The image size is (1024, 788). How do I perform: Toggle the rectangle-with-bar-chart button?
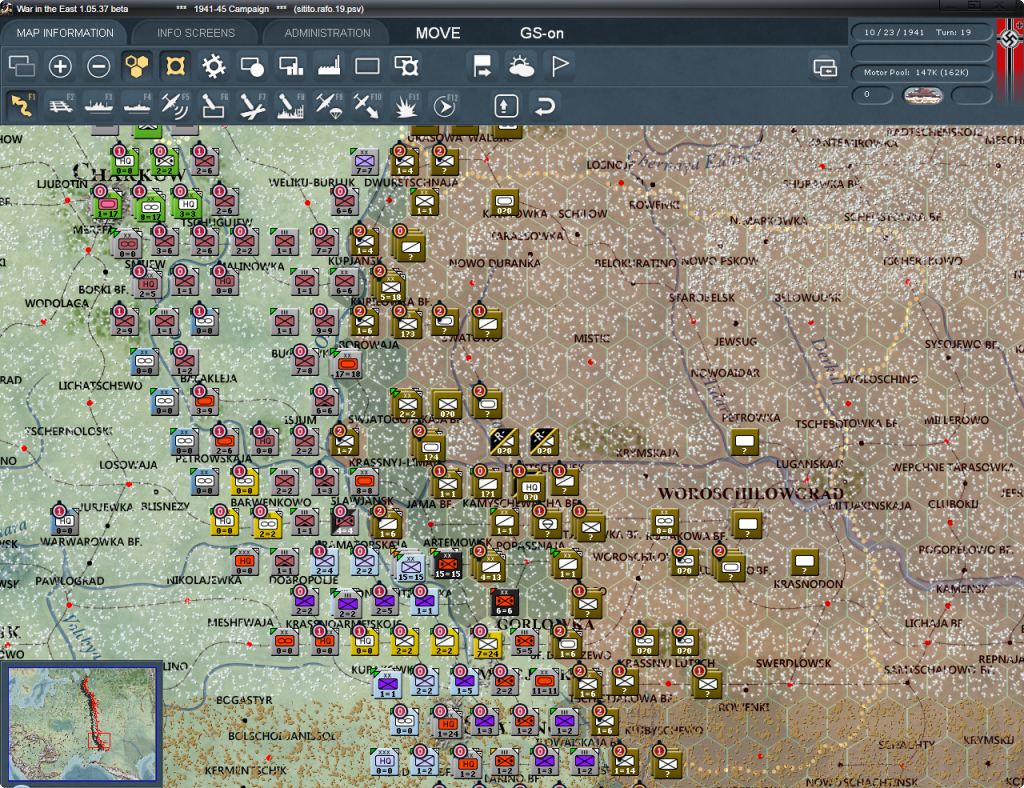click(291, 66)
